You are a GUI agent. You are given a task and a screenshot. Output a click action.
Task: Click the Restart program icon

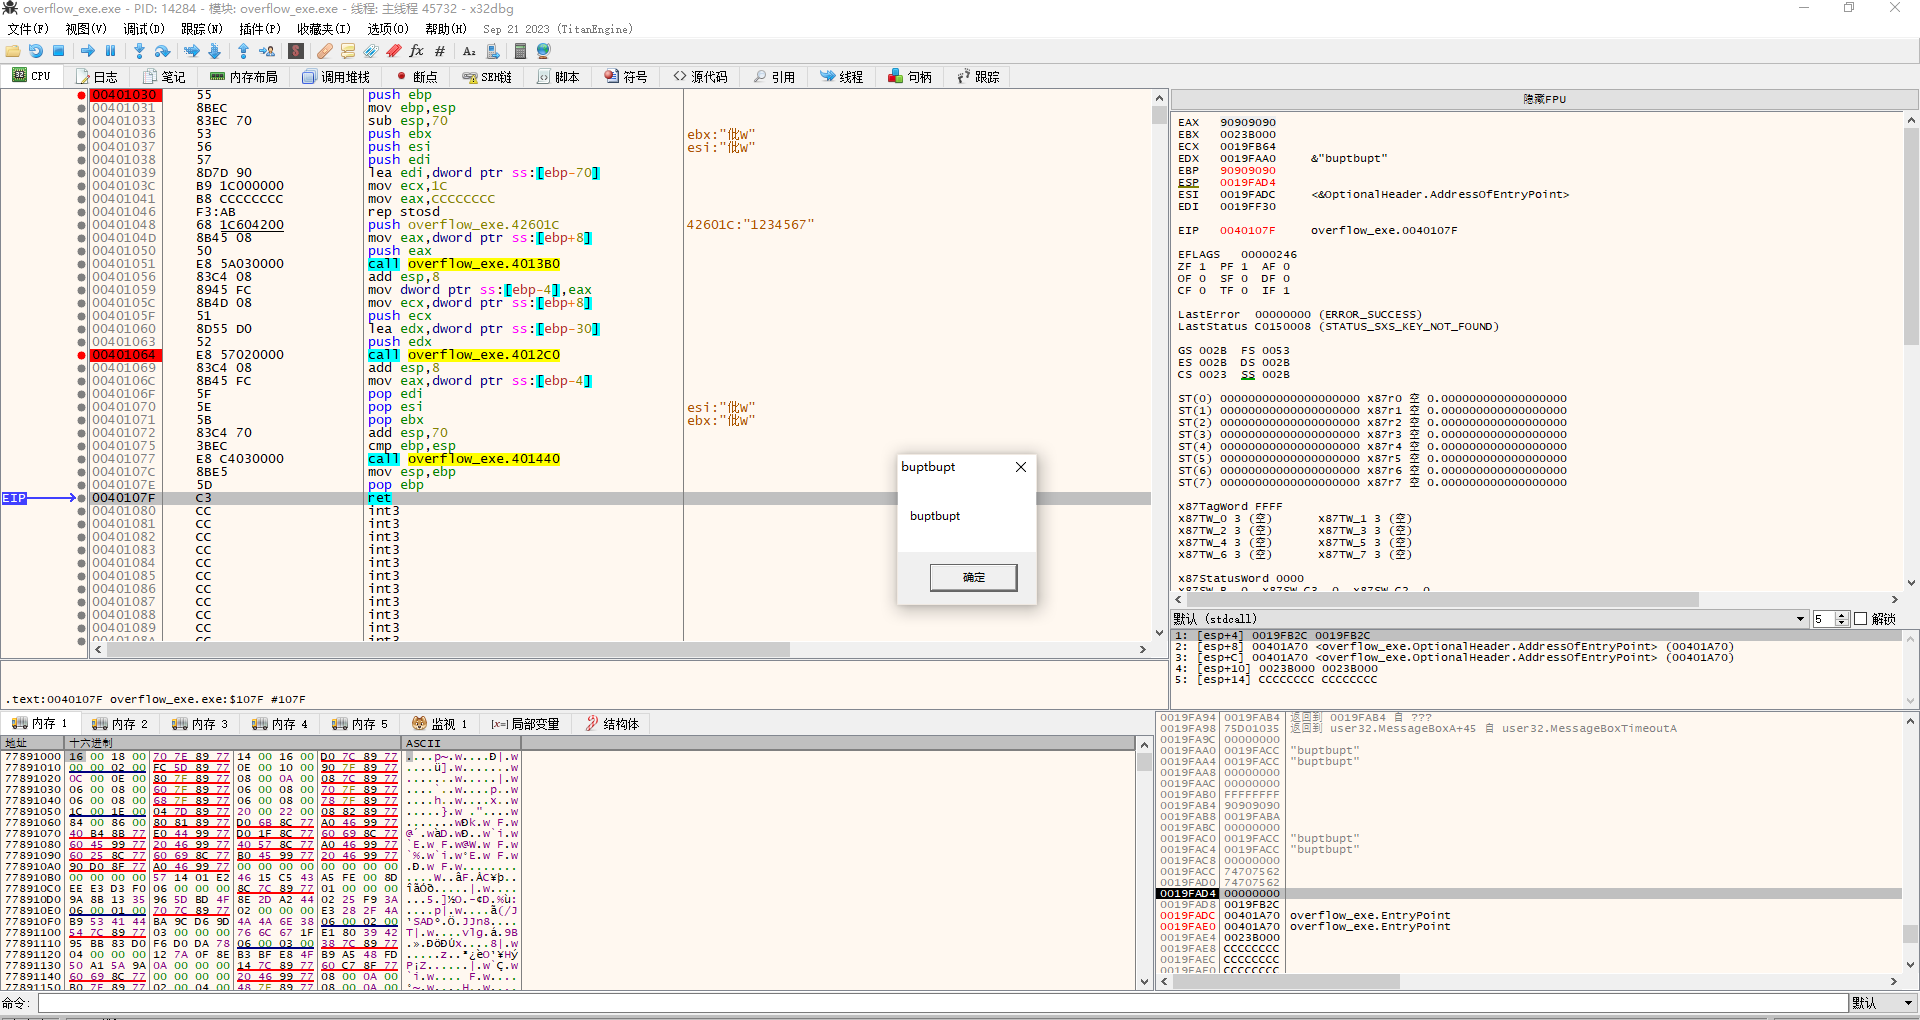36,51
